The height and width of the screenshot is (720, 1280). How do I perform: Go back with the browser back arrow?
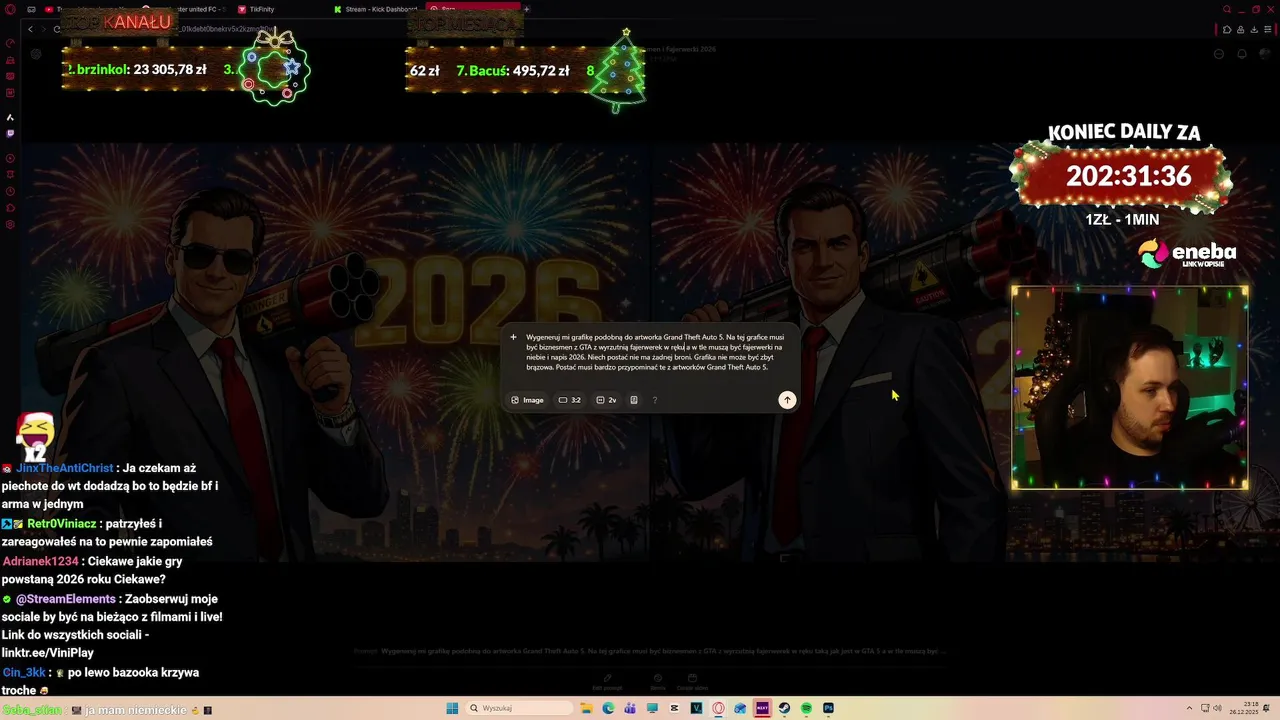coord(30,29)
